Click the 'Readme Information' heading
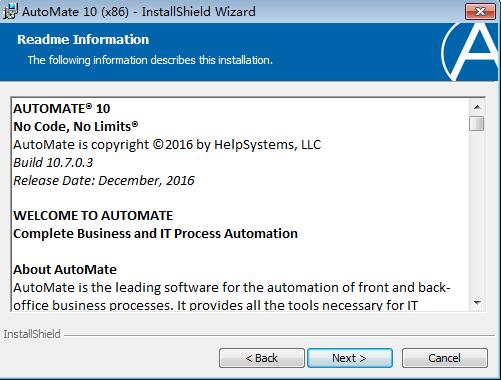 pos(83,40)
